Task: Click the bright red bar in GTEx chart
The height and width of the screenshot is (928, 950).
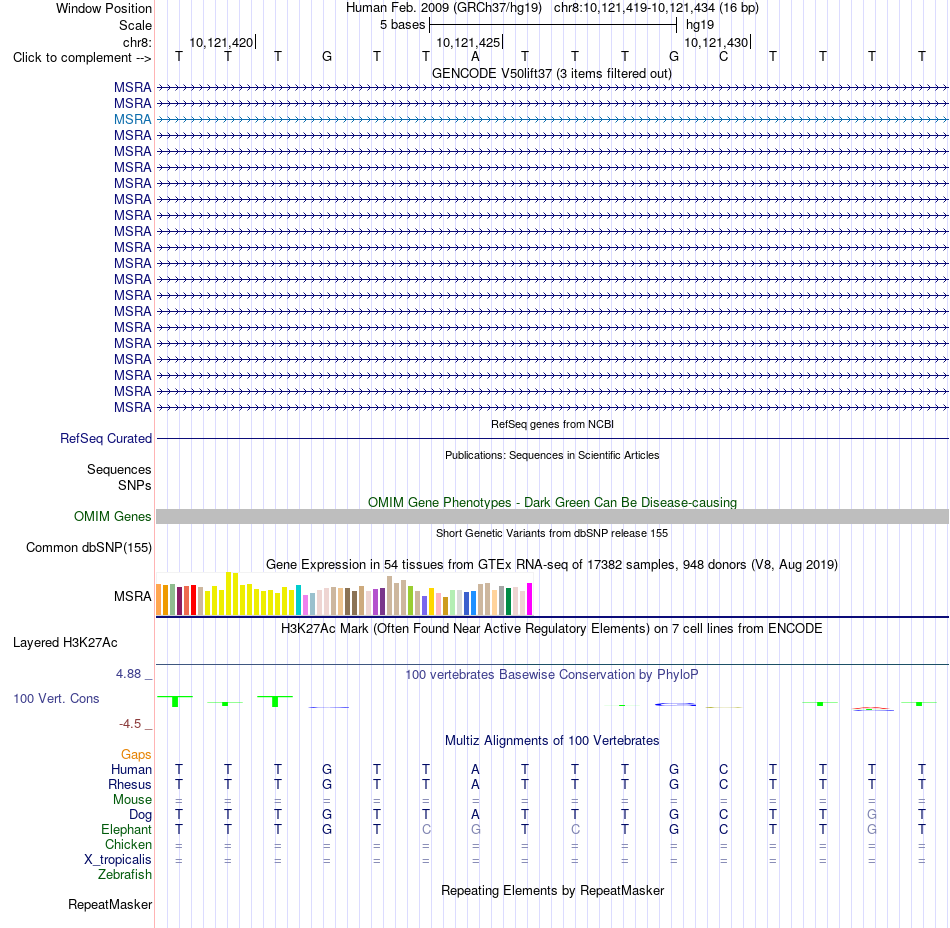Action: pos(193,600)
